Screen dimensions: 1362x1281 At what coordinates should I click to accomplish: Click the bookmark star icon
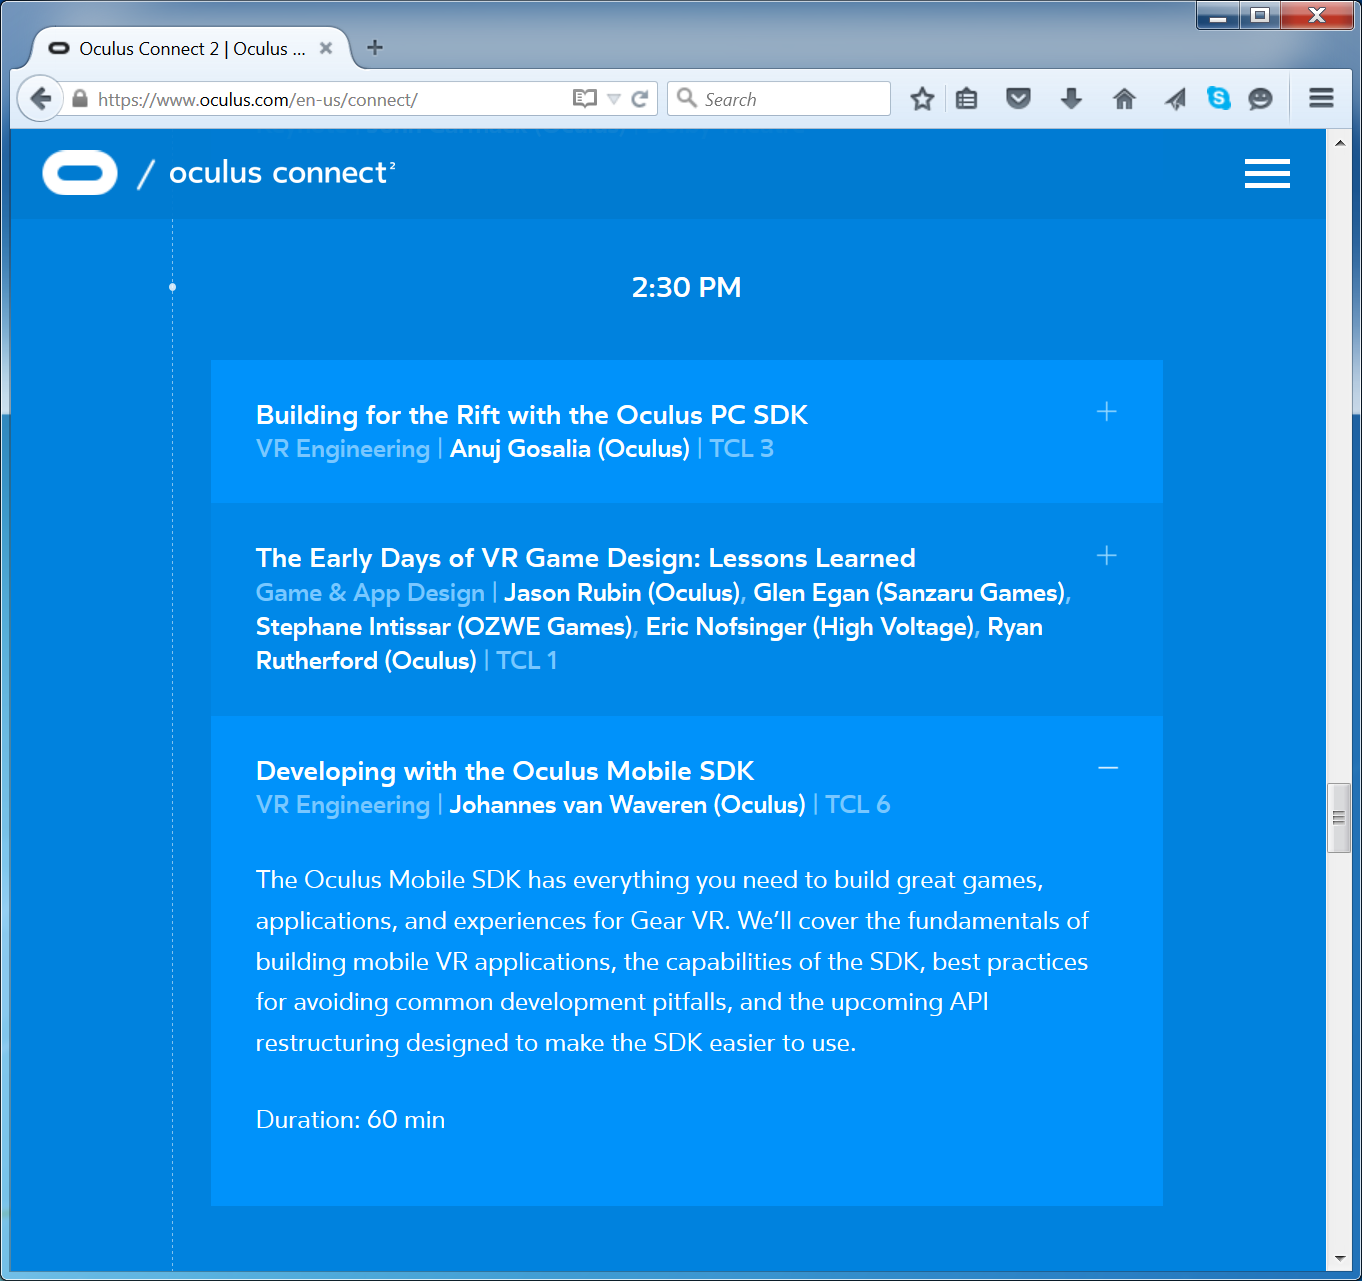pos(922,99)
